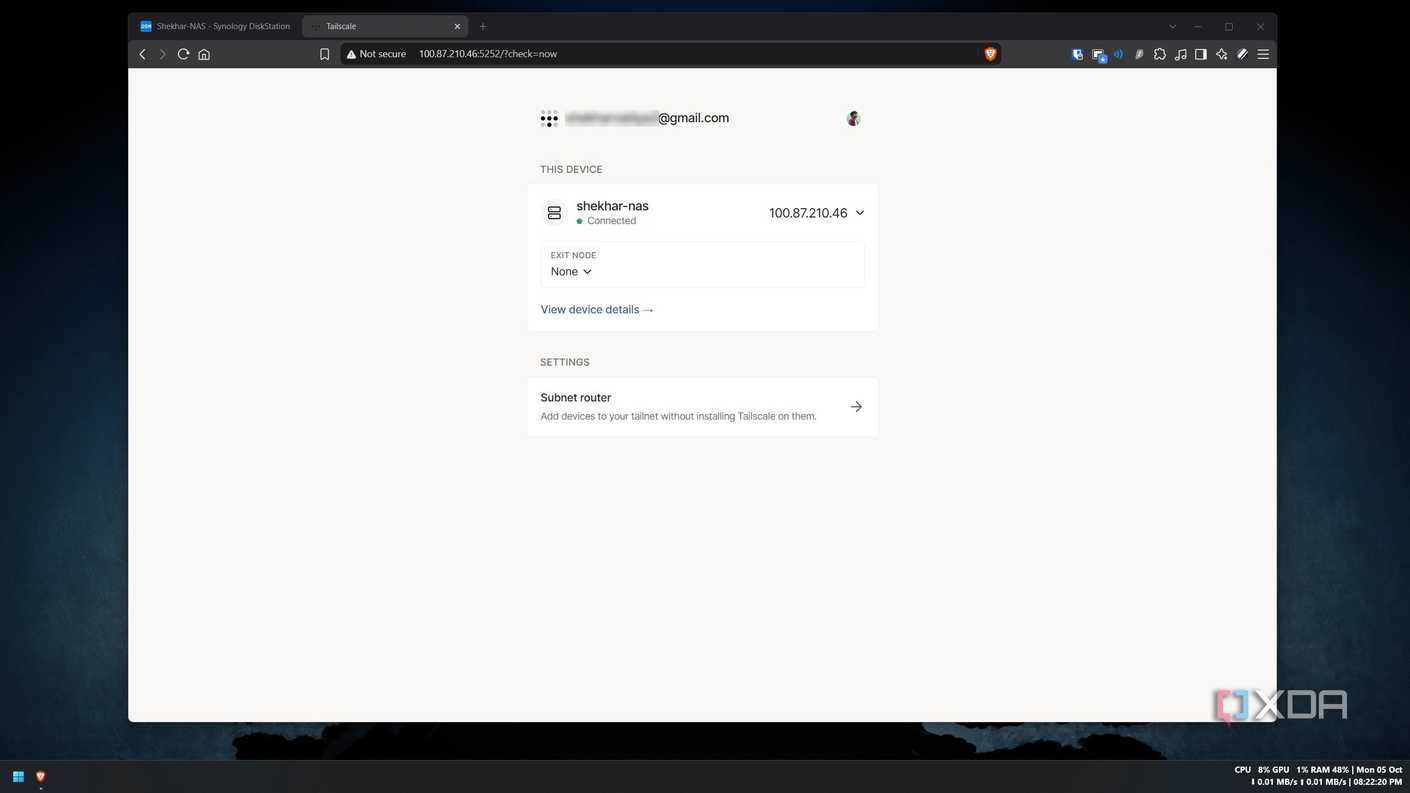Image resolution: width=1410 pixels, height=793 pixels.
Task: Click the shekhar-nas device name
Action: [612, 206]
